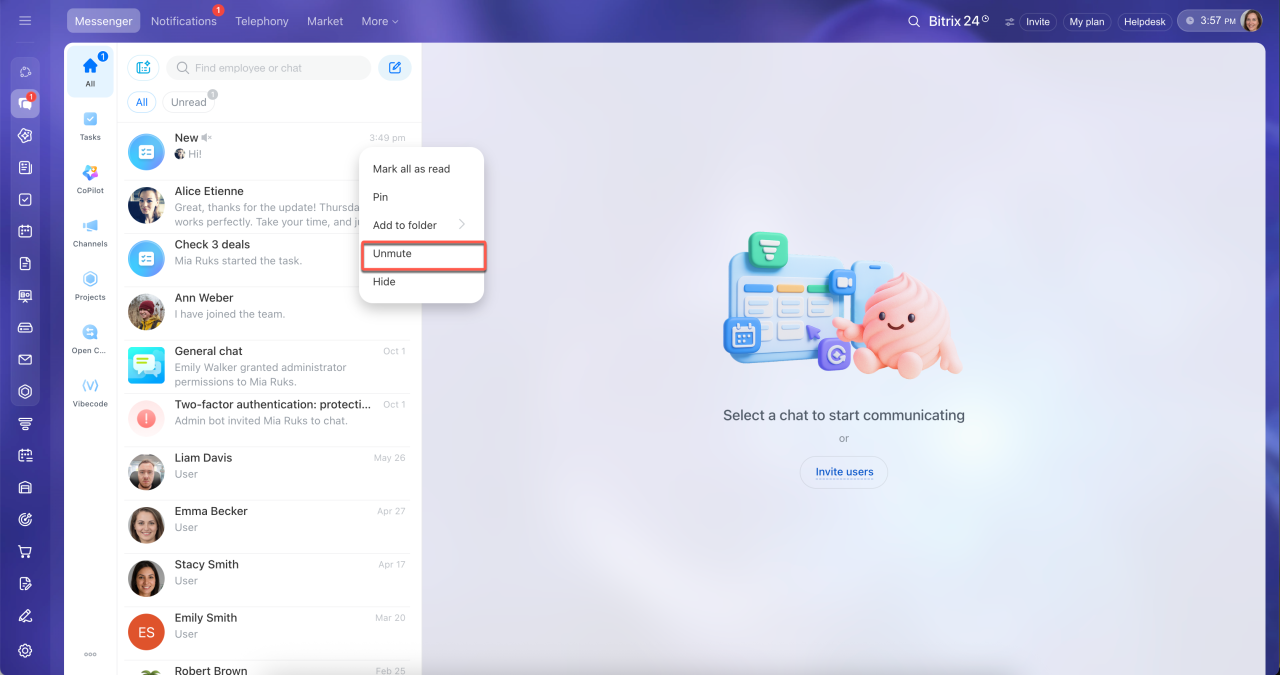
Task: Open CoPilot in messenger sidebar
Action: click(x=90, y=179)
